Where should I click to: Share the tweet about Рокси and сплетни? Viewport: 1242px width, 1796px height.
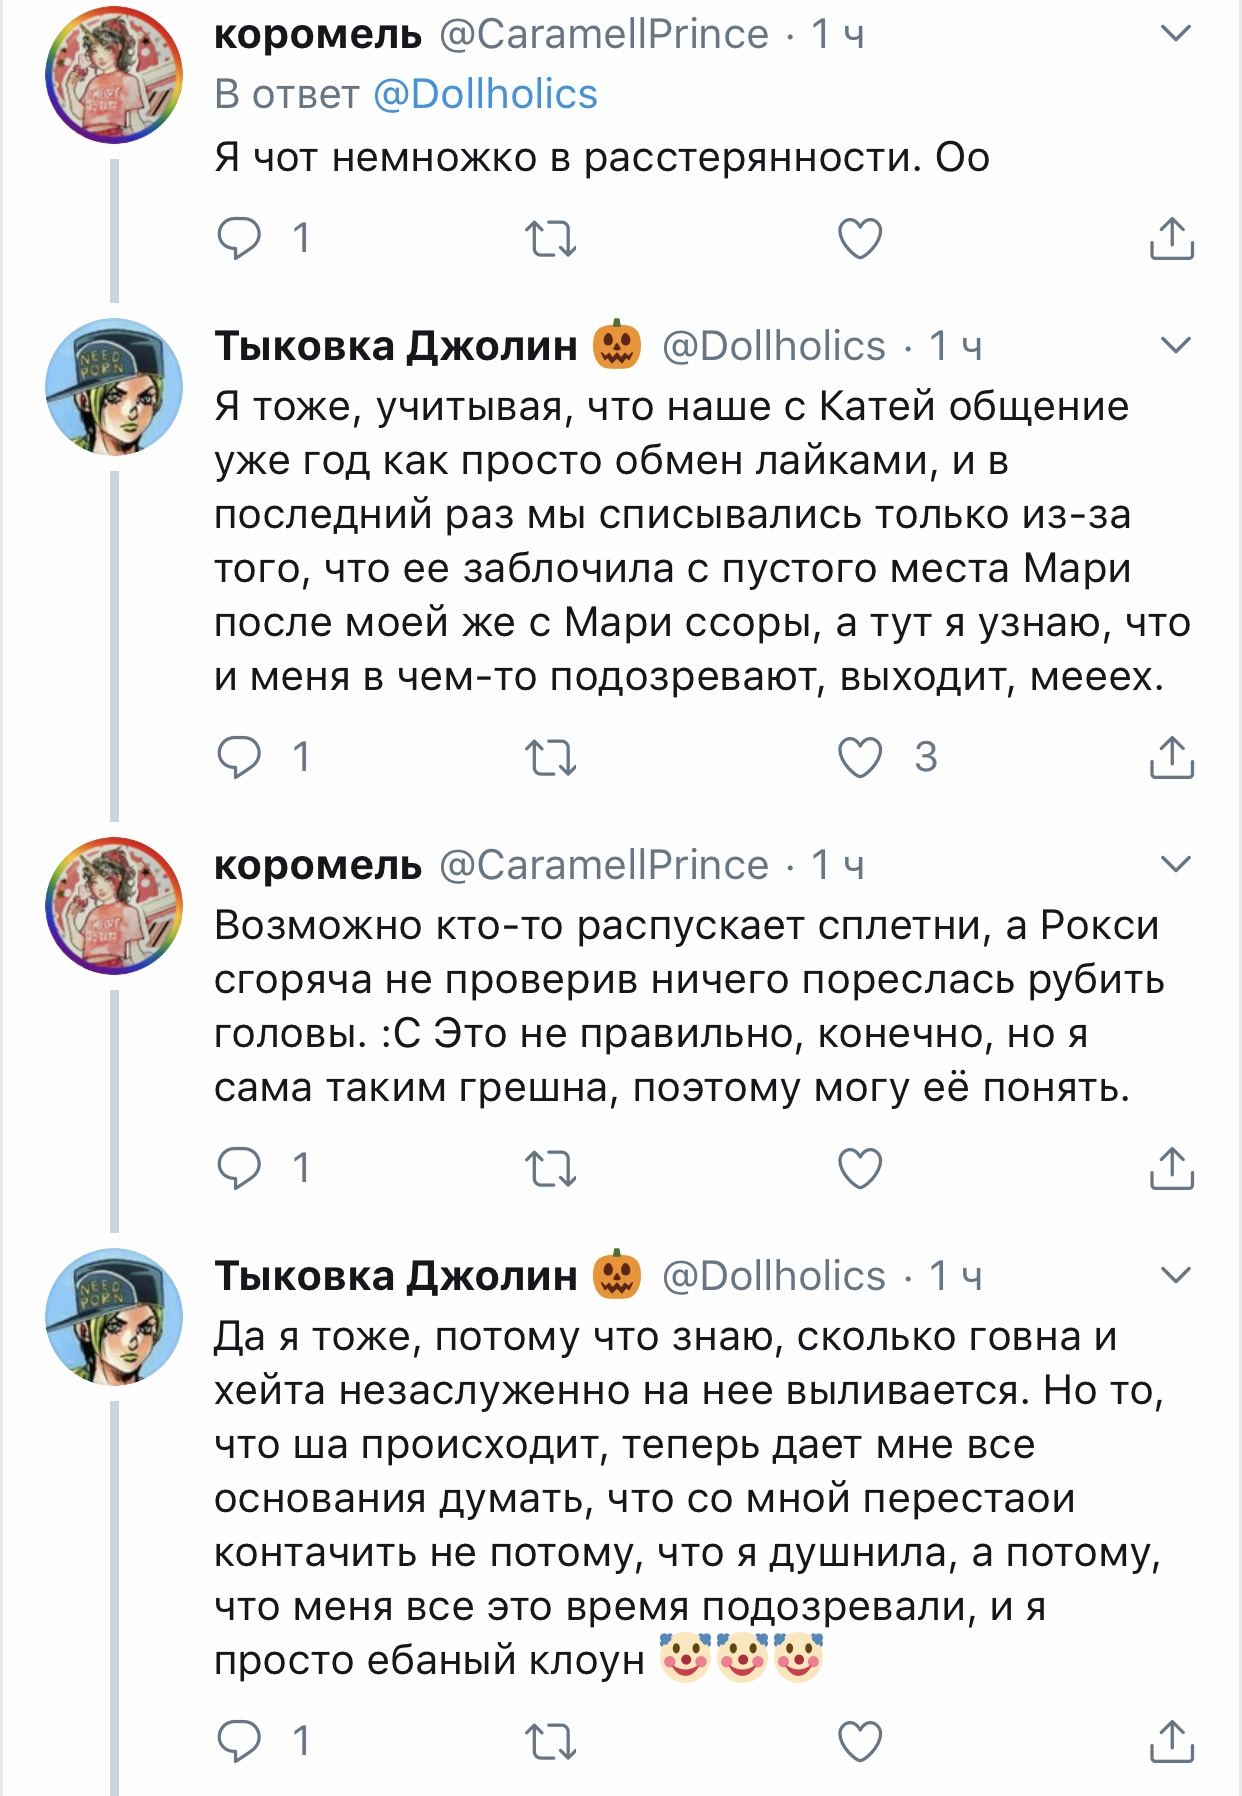1171,1168
